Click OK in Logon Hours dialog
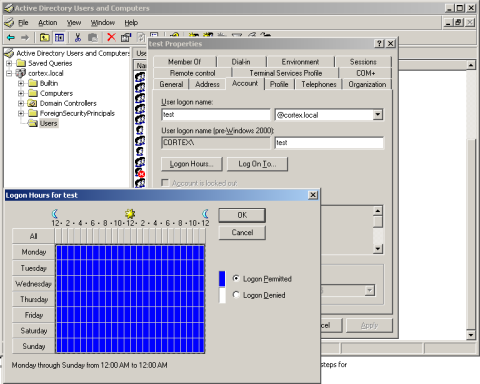The width and height of the screenshot is (480, 384). pos(242,215)
